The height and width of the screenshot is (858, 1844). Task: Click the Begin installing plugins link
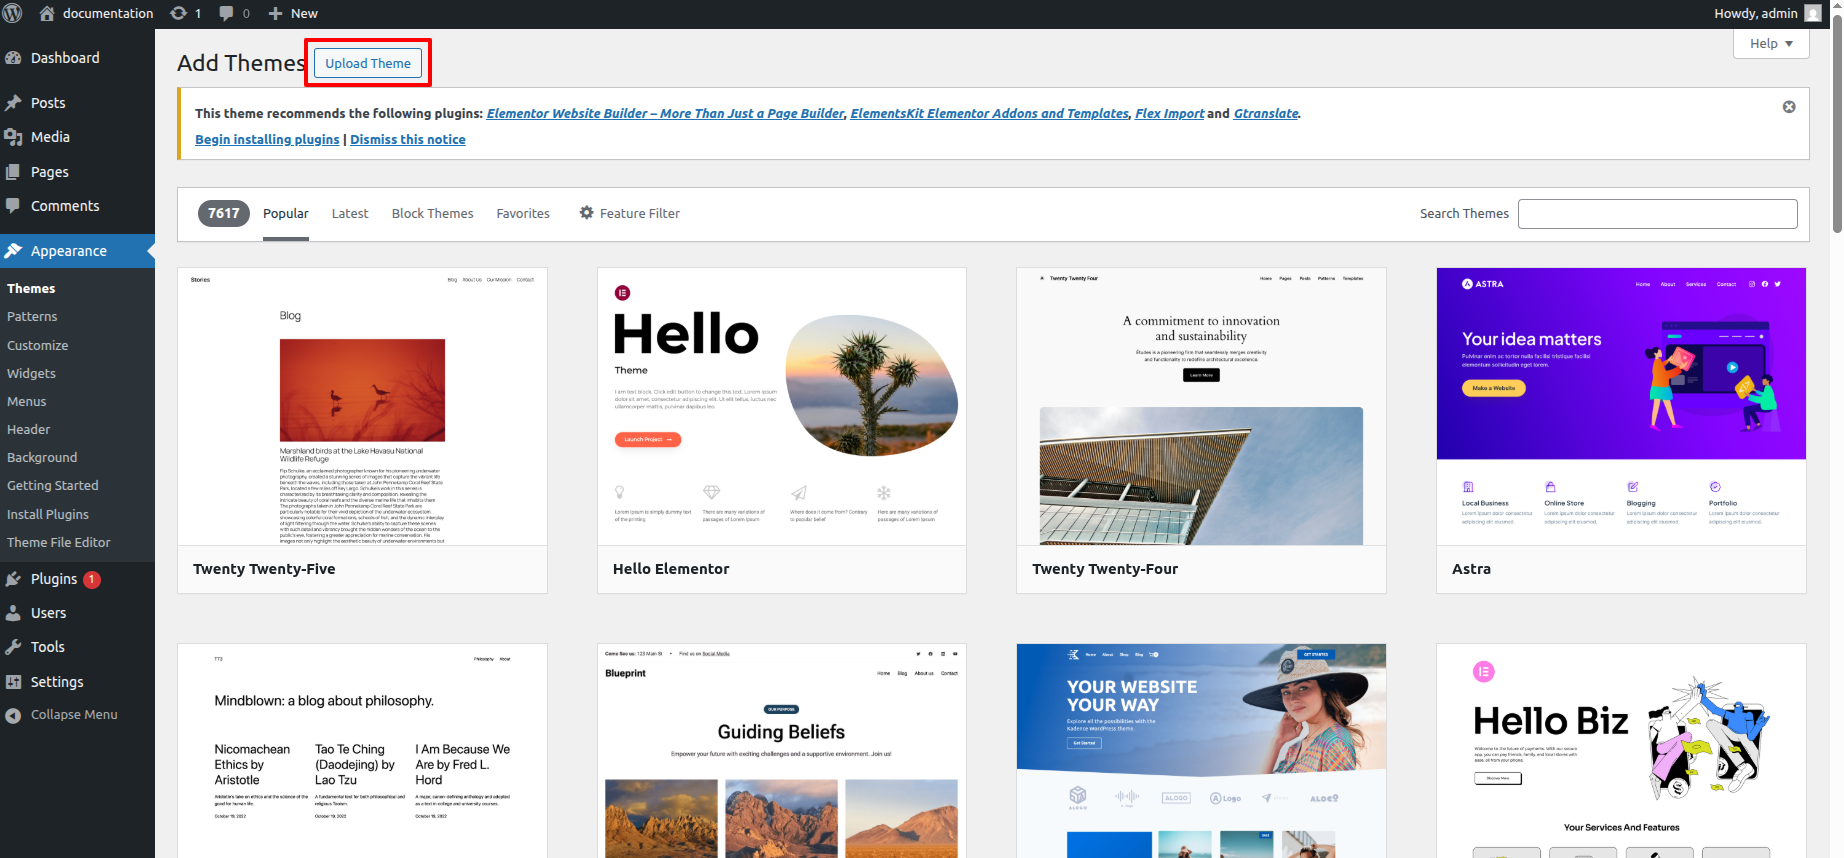pos(267,139)
